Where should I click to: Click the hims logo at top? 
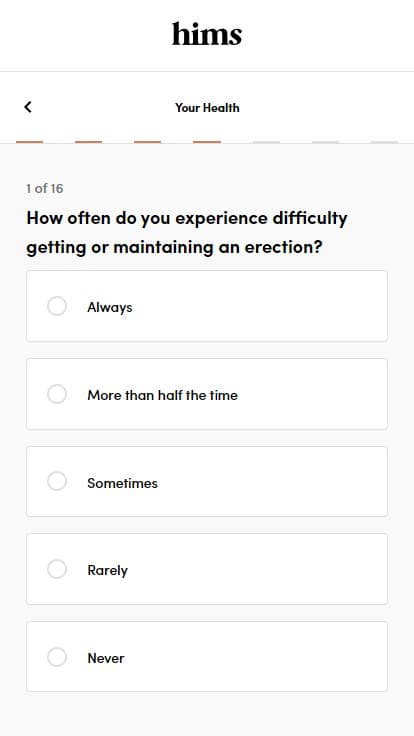tap(207, 34)
